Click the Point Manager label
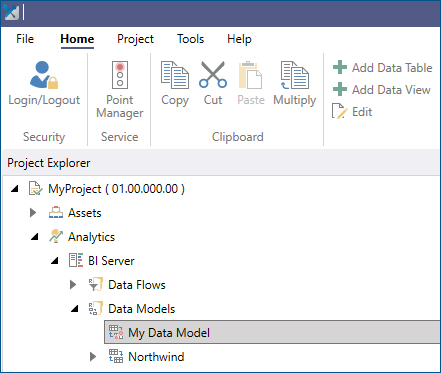This screenshot has height=373, width=441. 120,106
